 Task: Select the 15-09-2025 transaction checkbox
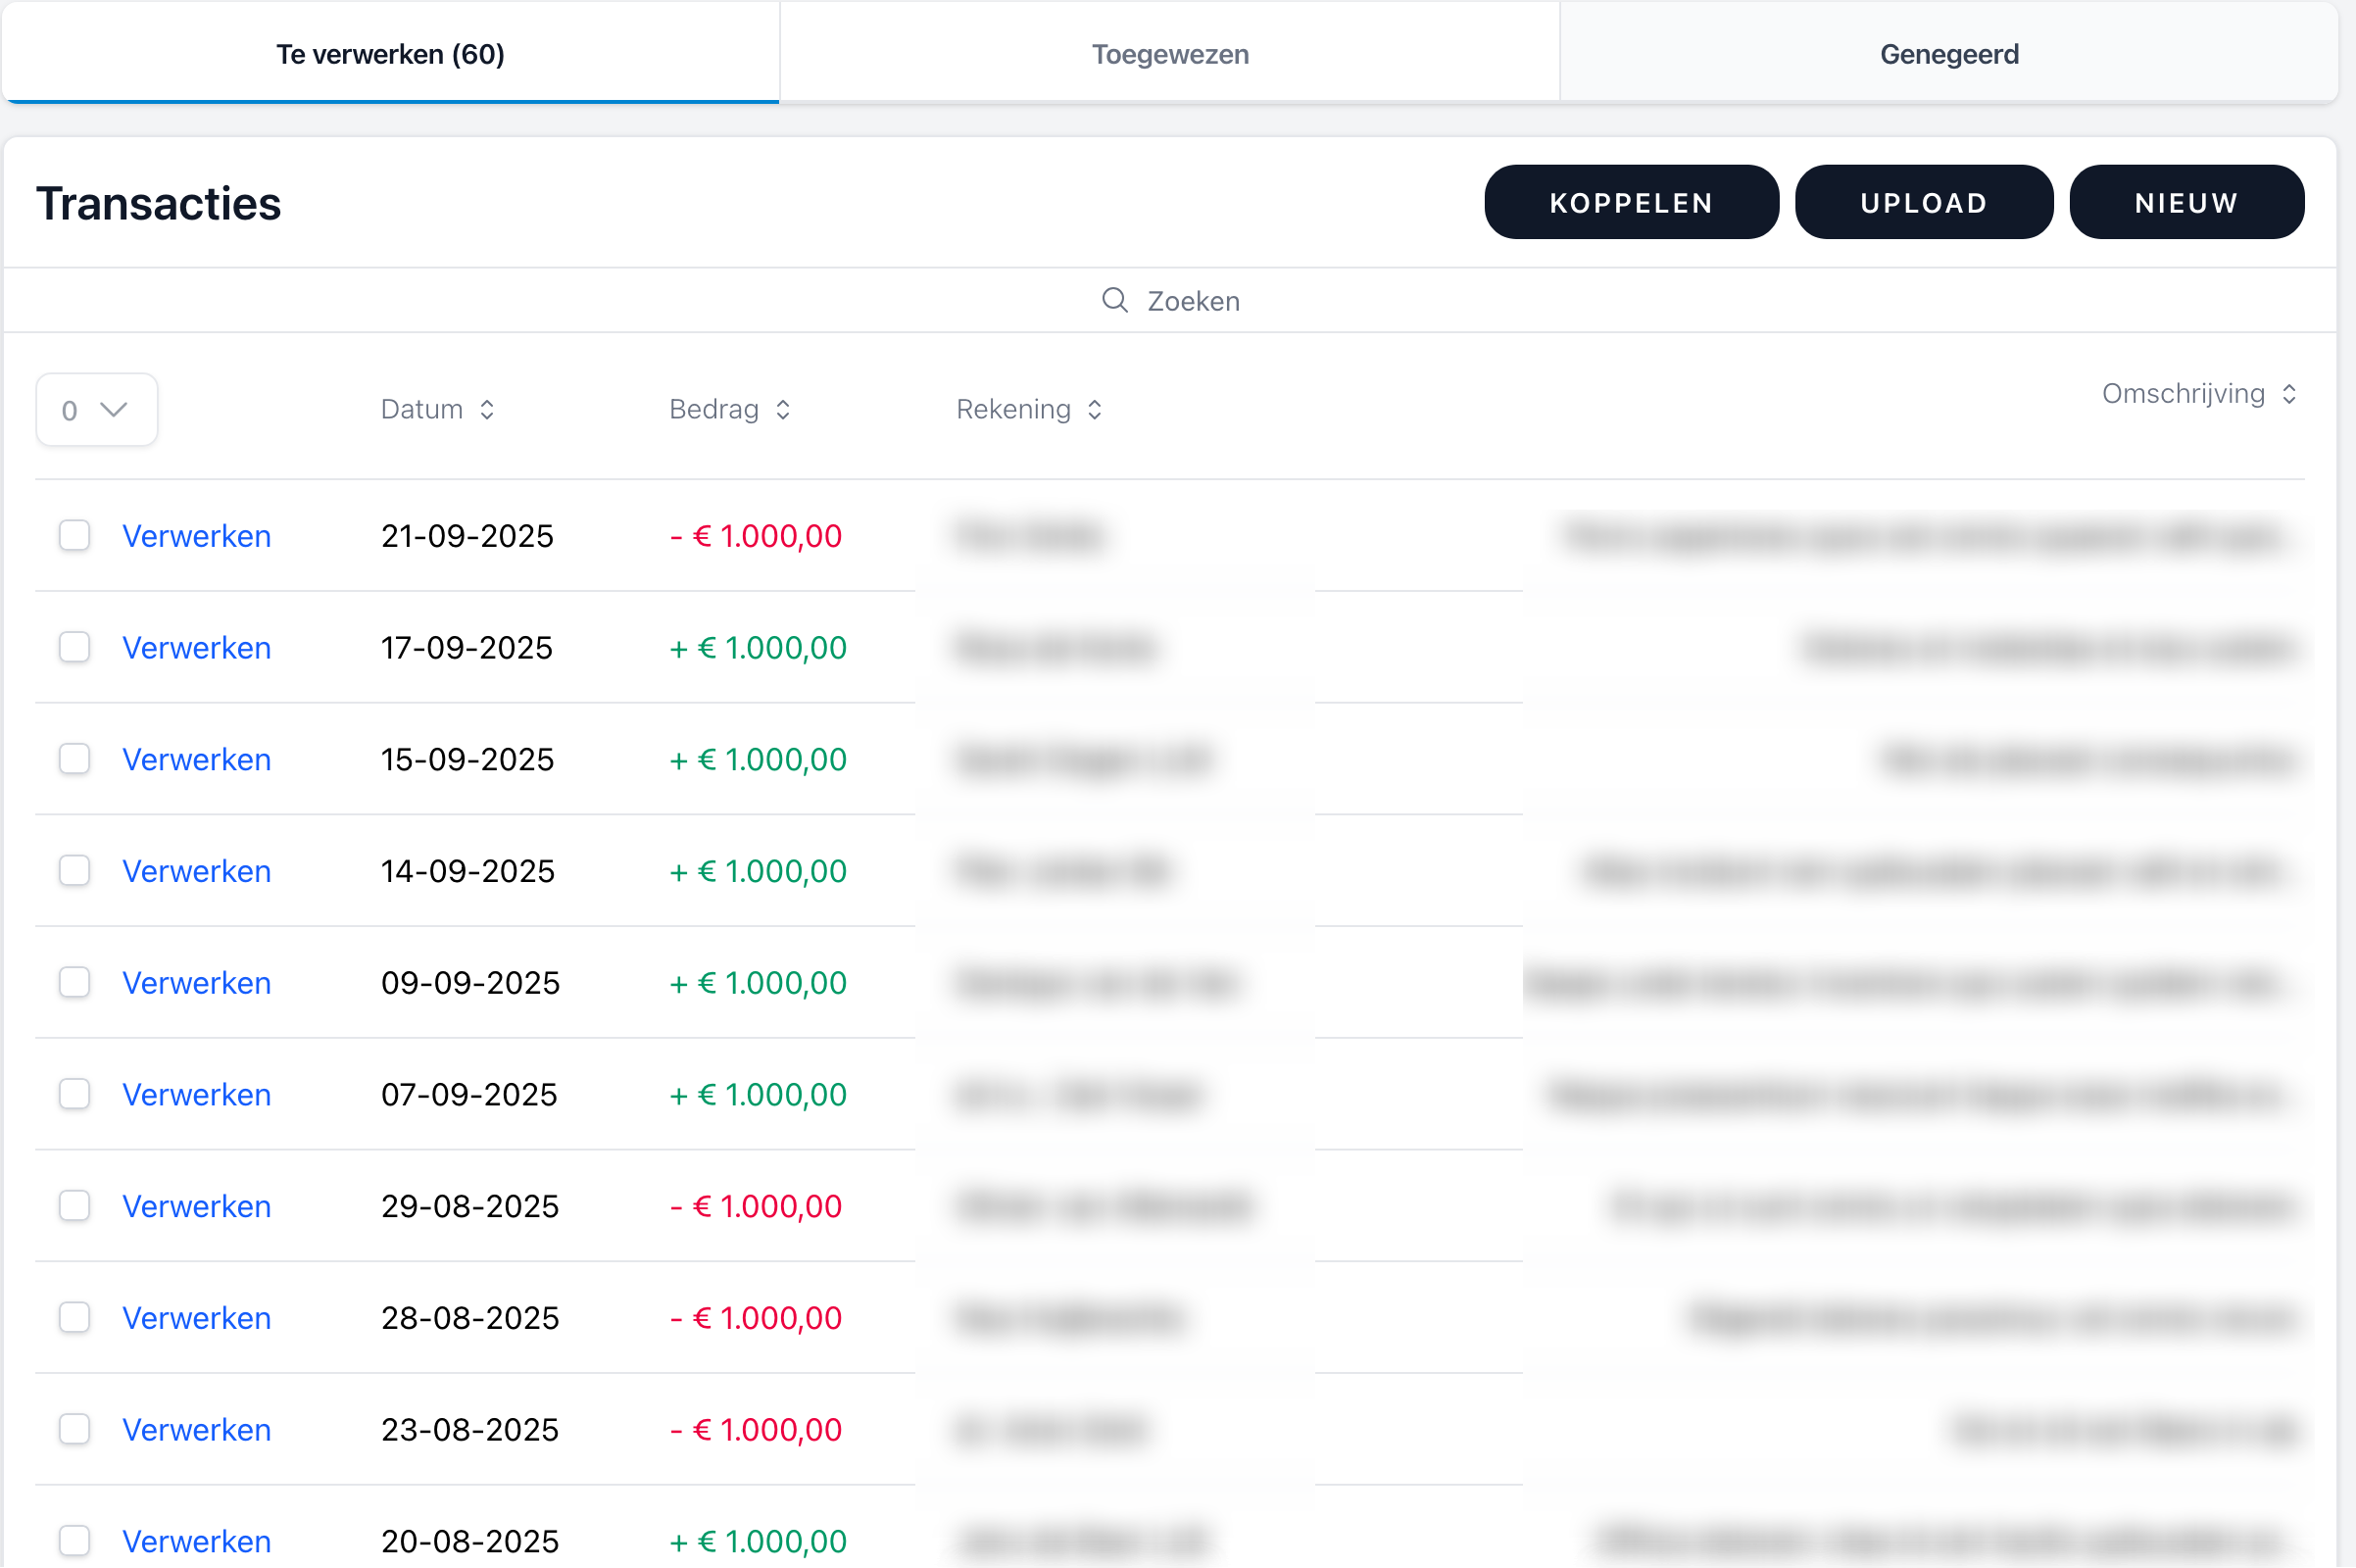75,759
